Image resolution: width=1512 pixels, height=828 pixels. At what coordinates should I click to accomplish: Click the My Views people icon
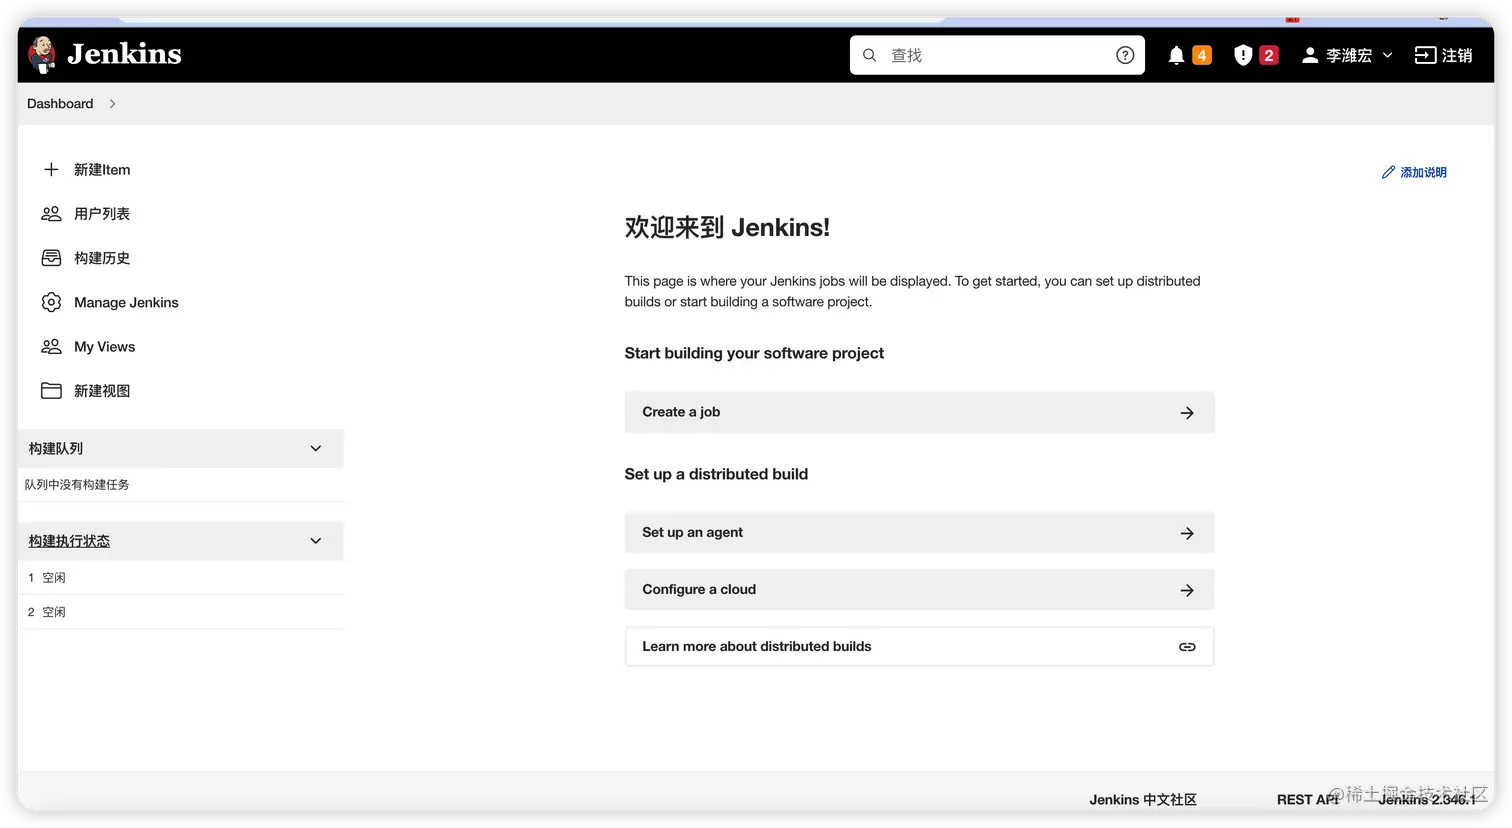click(51, 346)
